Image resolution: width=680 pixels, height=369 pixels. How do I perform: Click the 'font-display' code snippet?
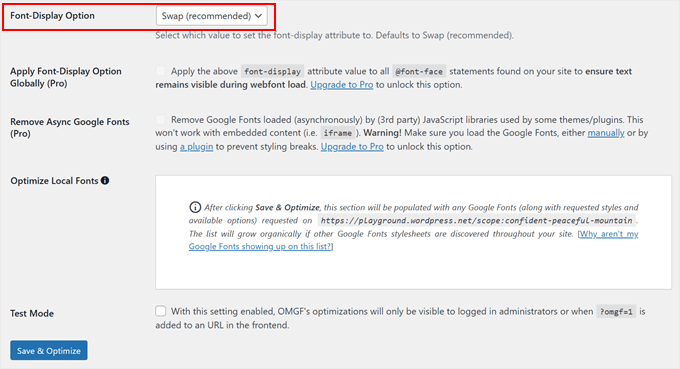[x=272, y=71]
